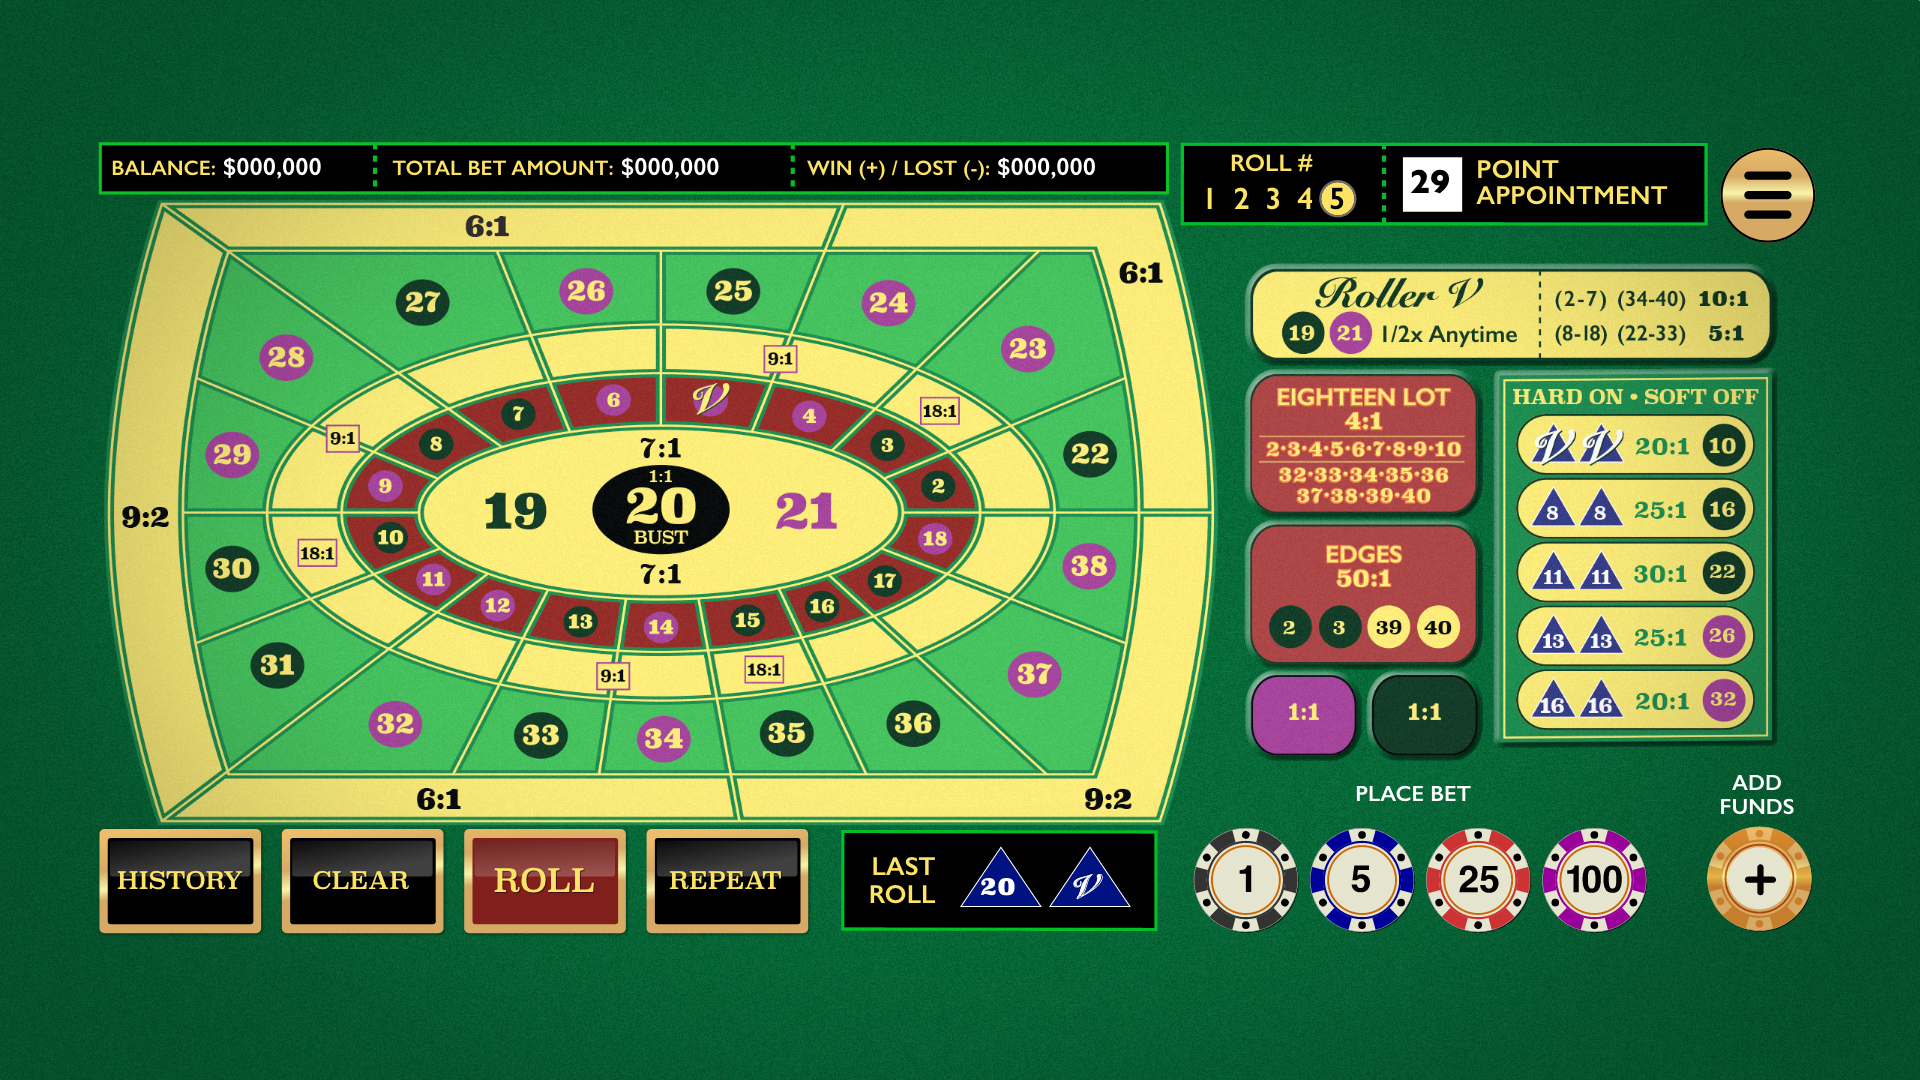
Task: Bet on the Eighteen Lot 4:1 box
Action: click(x=1363, y=445)
